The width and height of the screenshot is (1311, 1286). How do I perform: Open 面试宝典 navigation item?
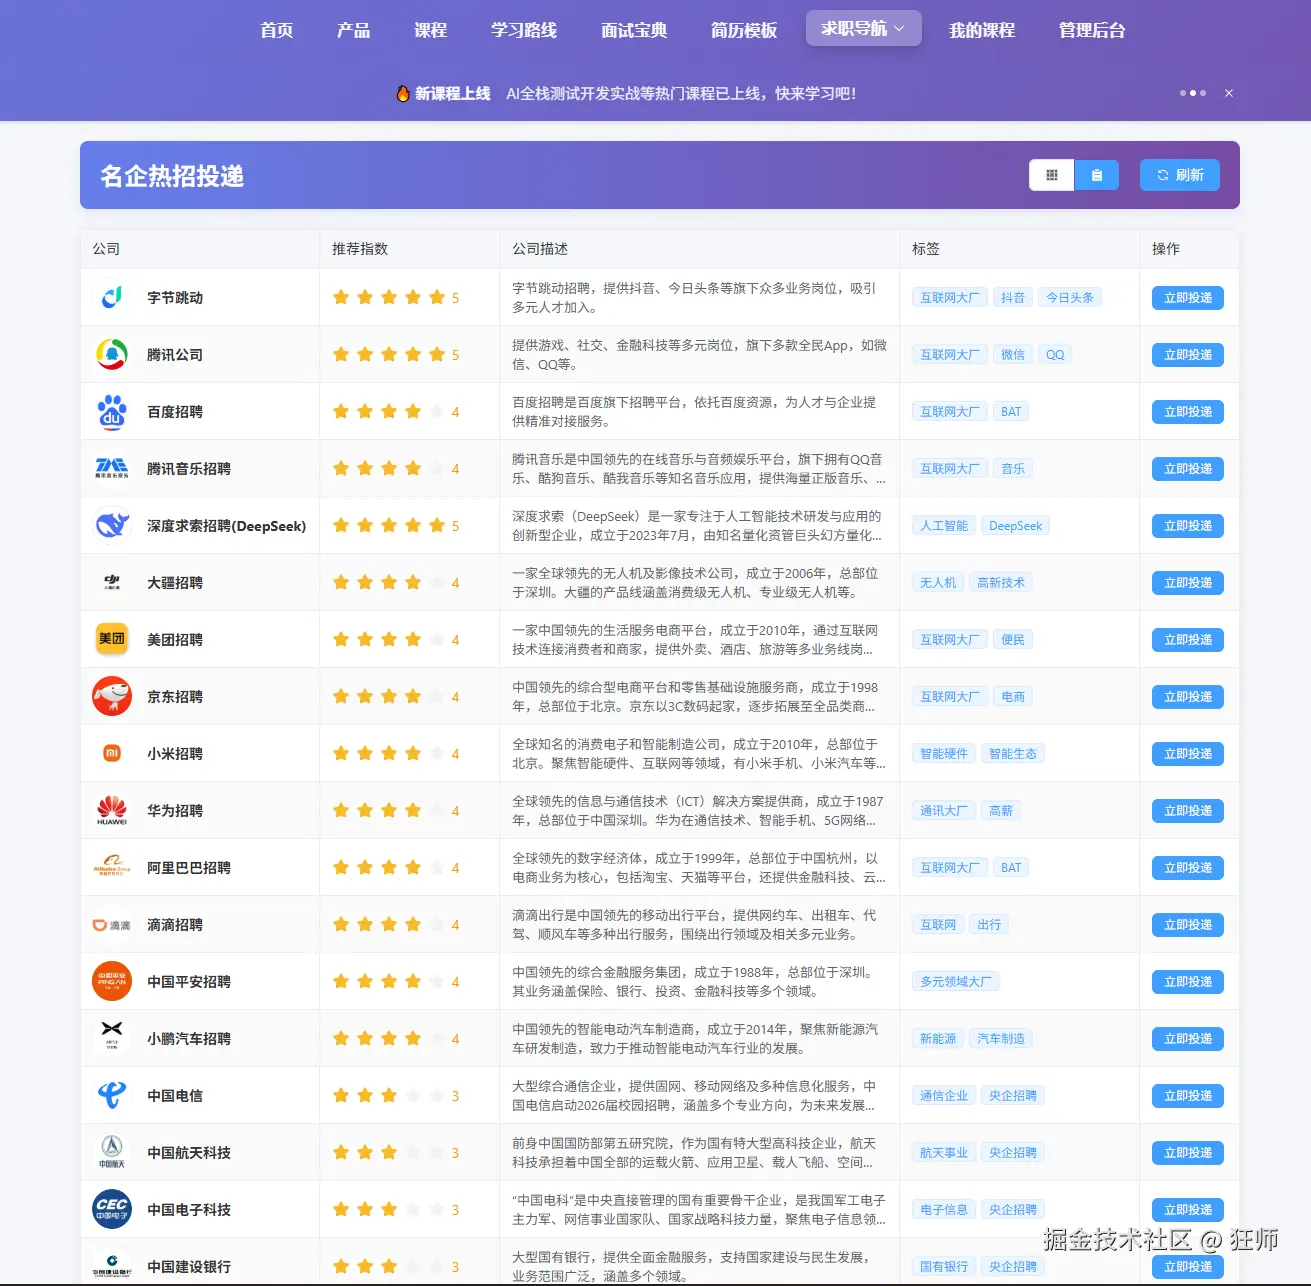pyautogui.click(x=634, y=30)
